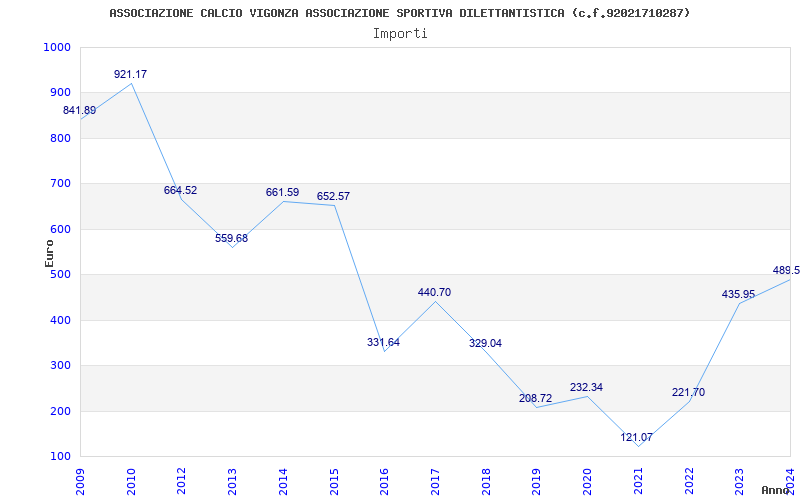Click x-axis year 2021
800x500 pixels.
638,481
